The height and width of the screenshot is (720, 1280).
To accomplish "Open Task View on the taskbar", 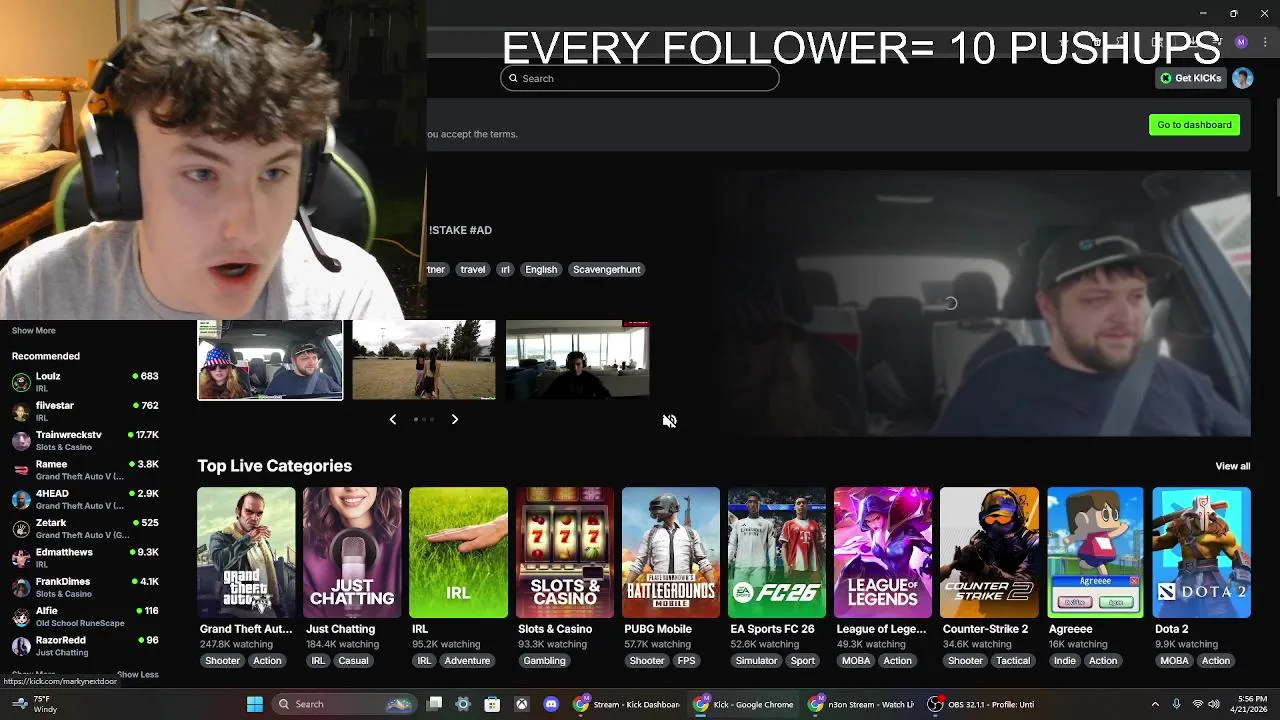I will (x=434, y=704).
